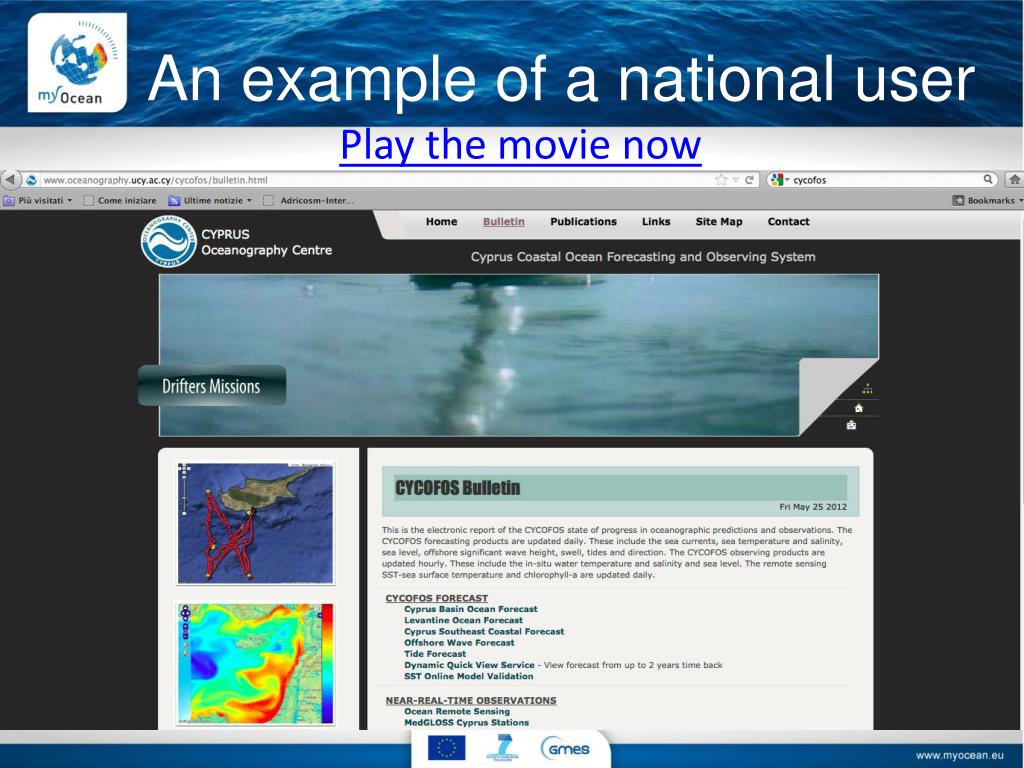Open the 'Play the movie now' link
The image size is (1024, 768).
(520, 145)
